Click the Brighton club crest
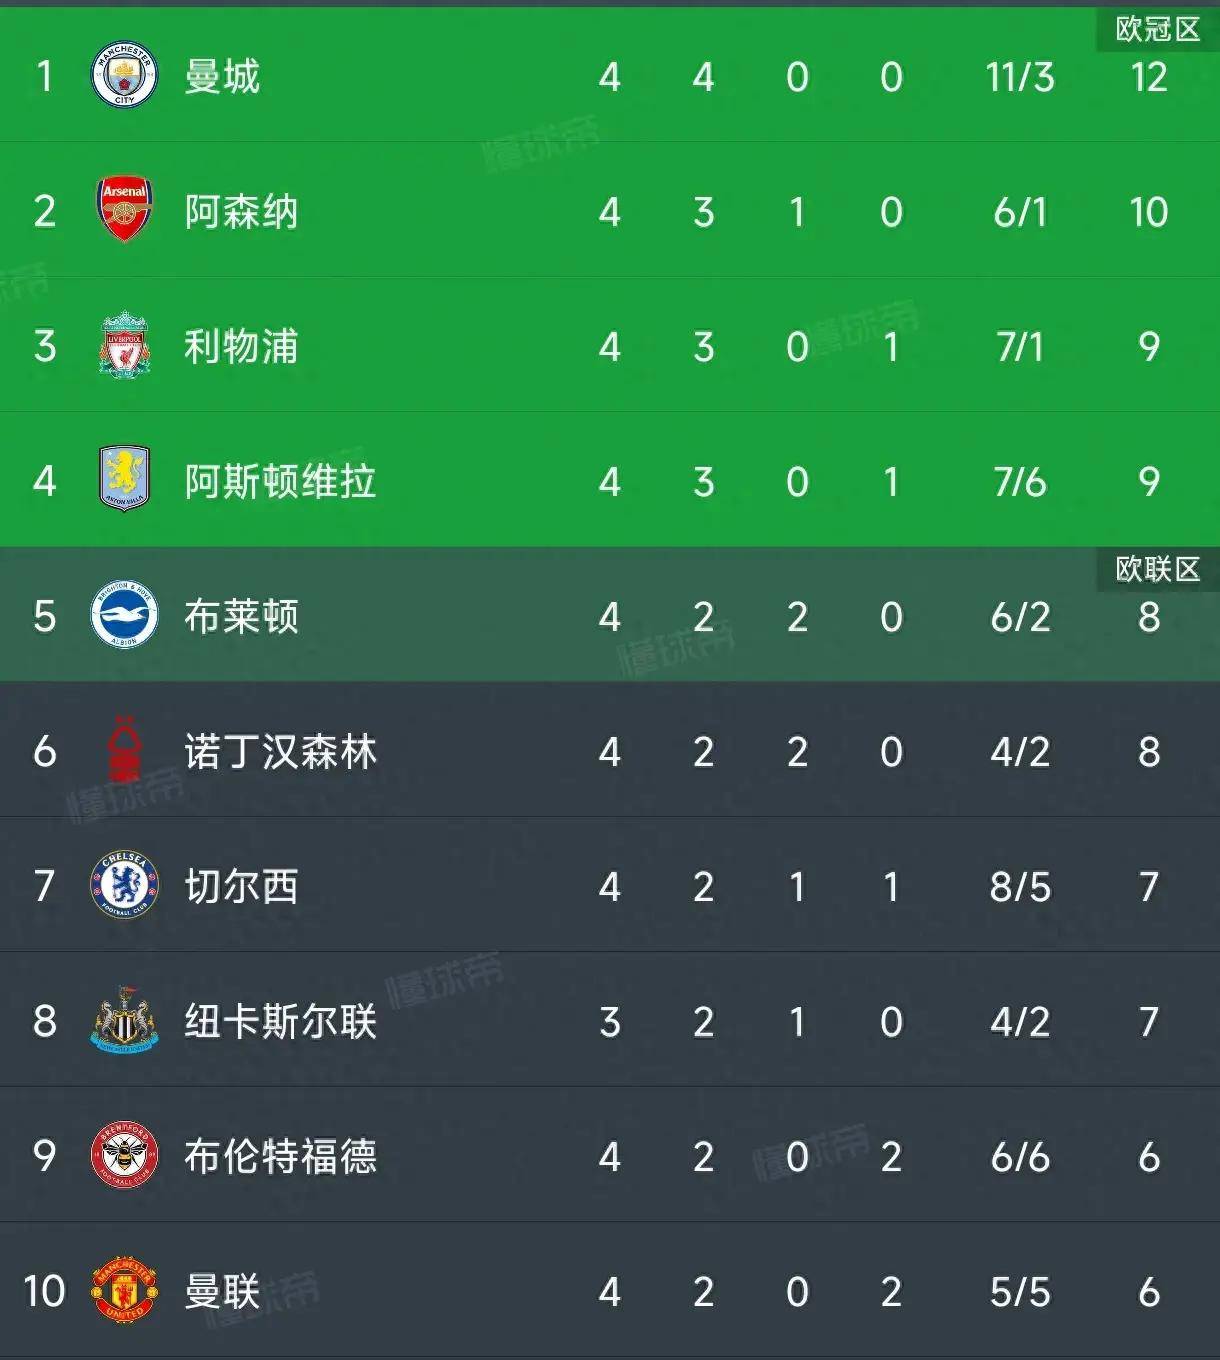Image resolution: width=1220 pixels, height=1360 pixels. click(x=124, y=615)
